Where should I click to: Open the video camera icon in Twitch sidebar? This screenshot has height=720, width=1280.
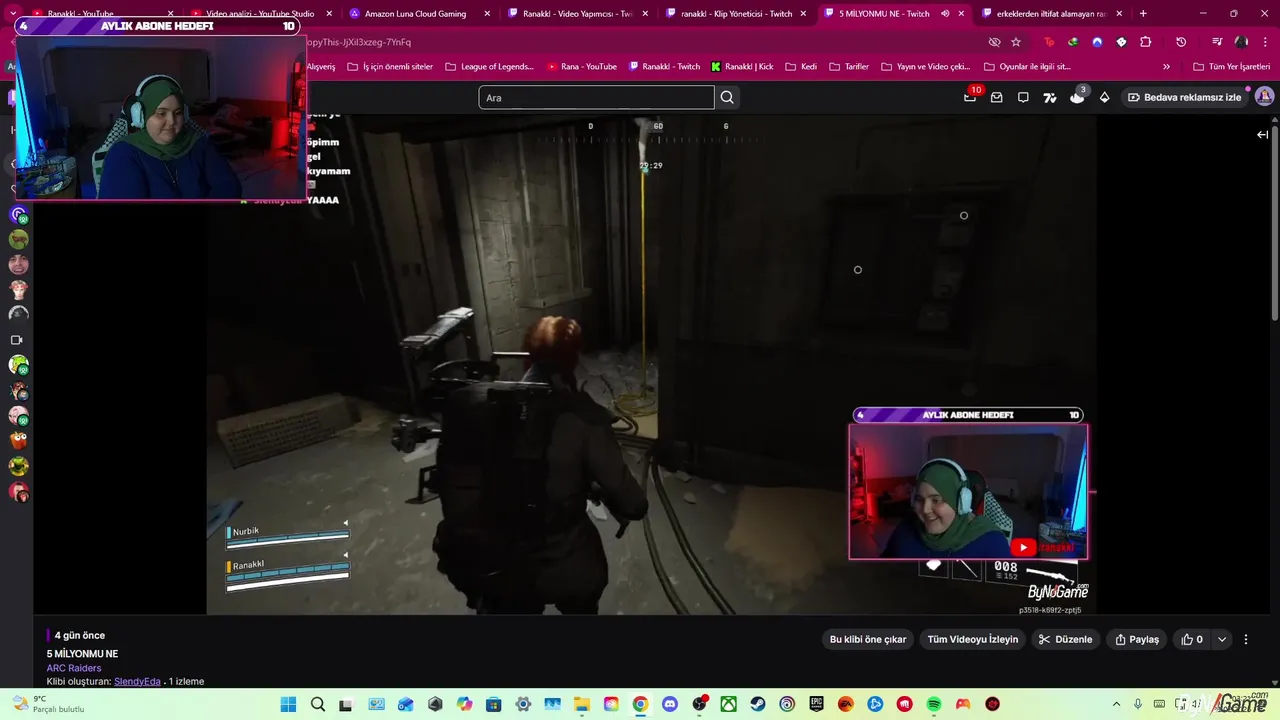17,340
